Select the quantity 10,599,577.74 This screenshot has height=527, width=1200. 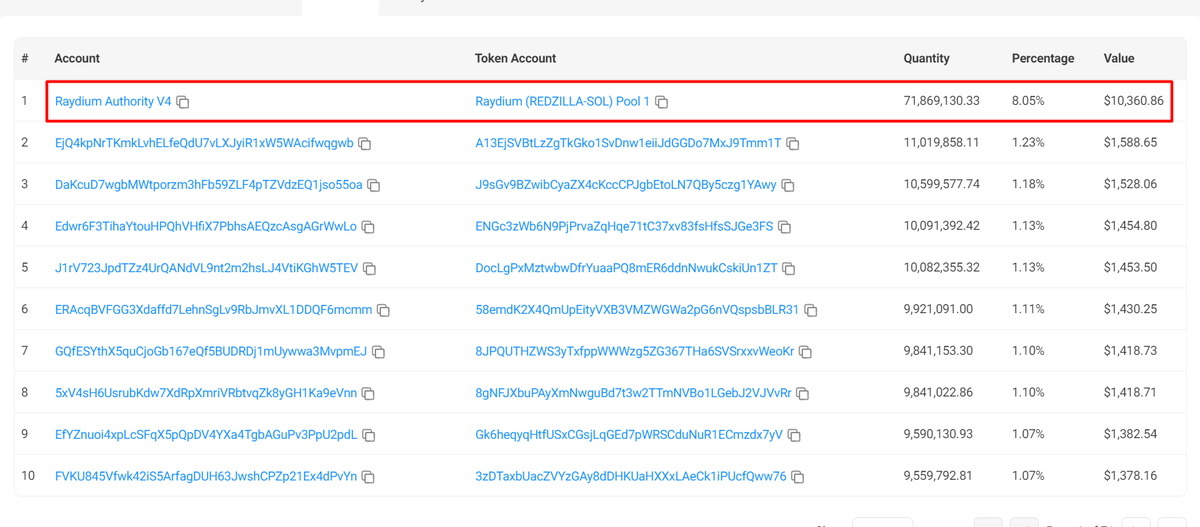click(942, 185)
